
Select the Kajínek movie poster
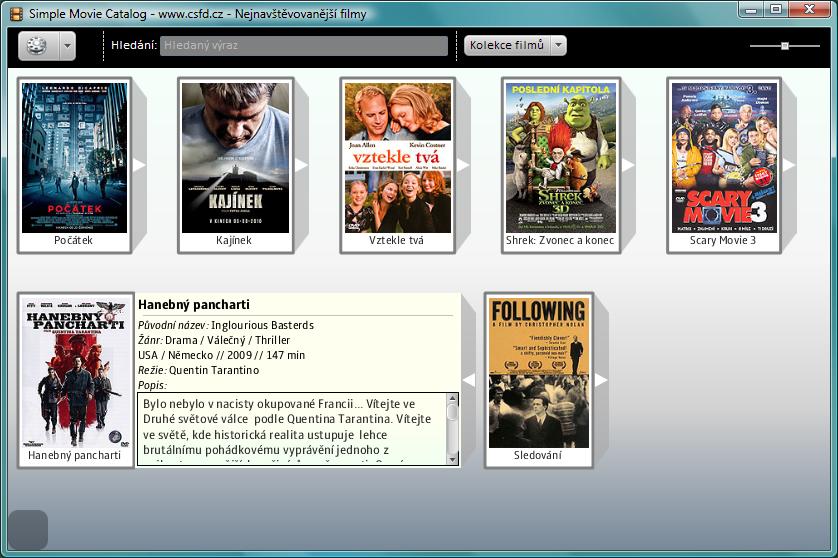(235, 158)
